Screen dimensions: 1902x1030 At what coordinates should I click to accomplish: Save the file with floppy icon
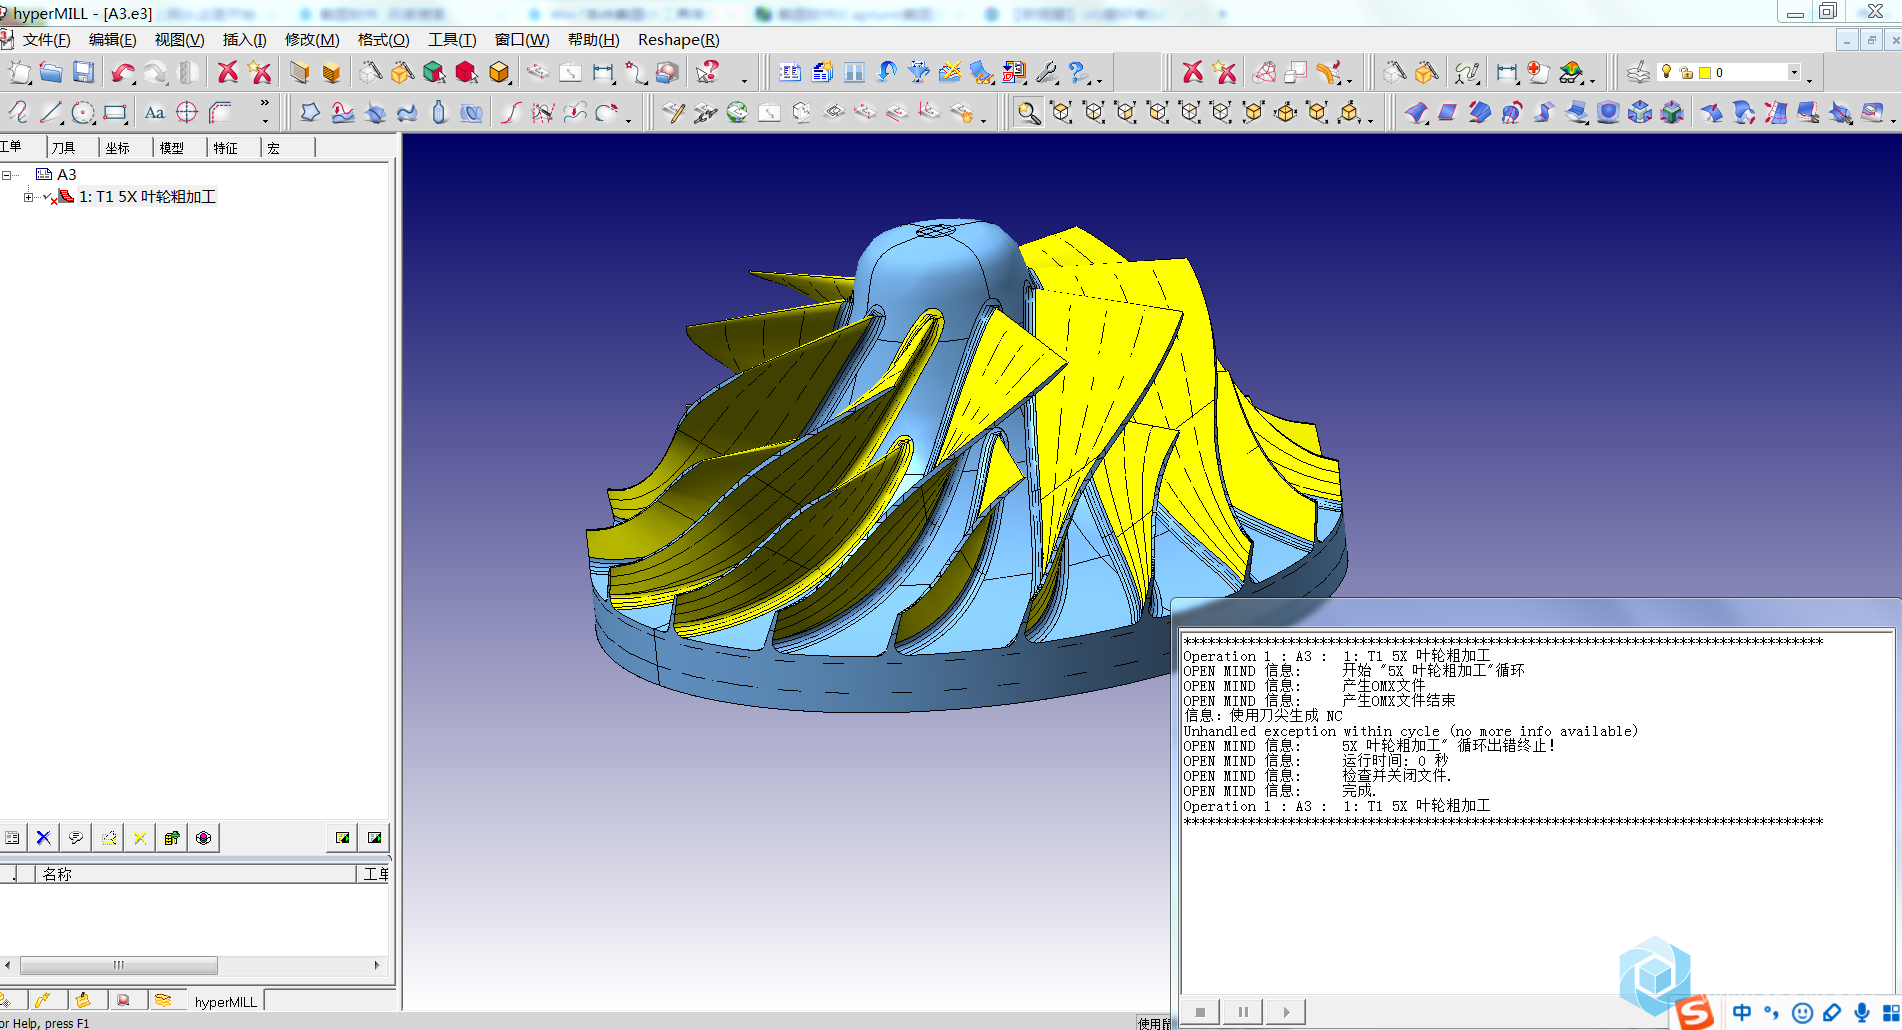pos(83,72)
